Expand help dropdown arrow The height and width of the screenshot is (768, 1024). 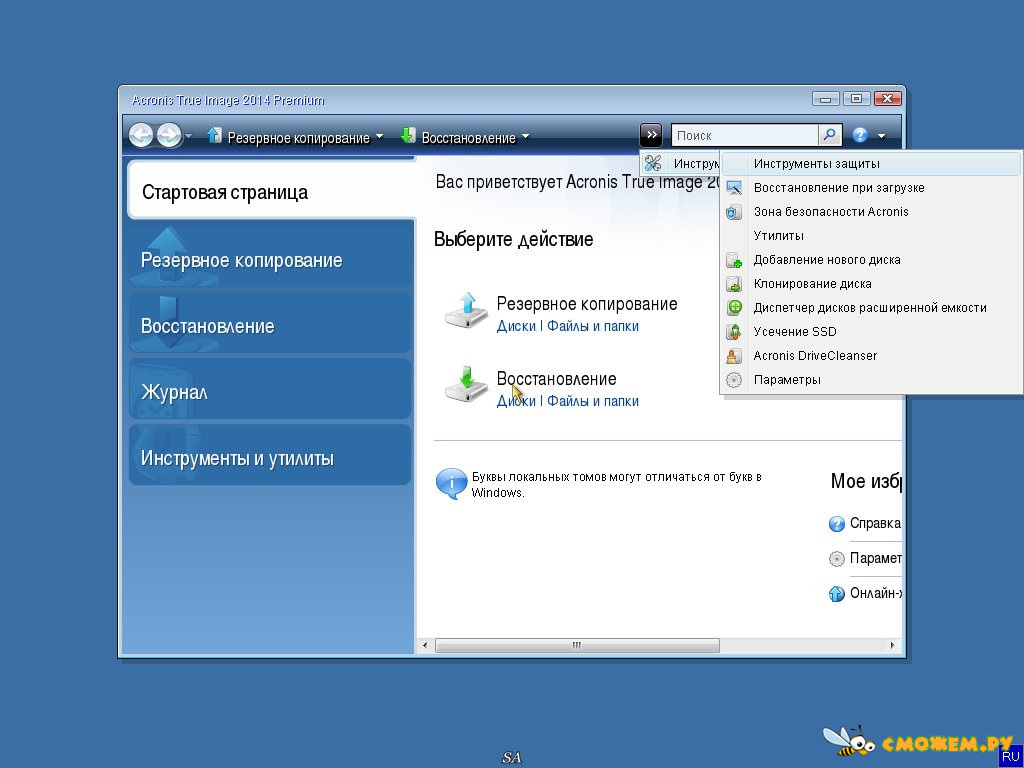pyautogui.click(x=882, y=136)
